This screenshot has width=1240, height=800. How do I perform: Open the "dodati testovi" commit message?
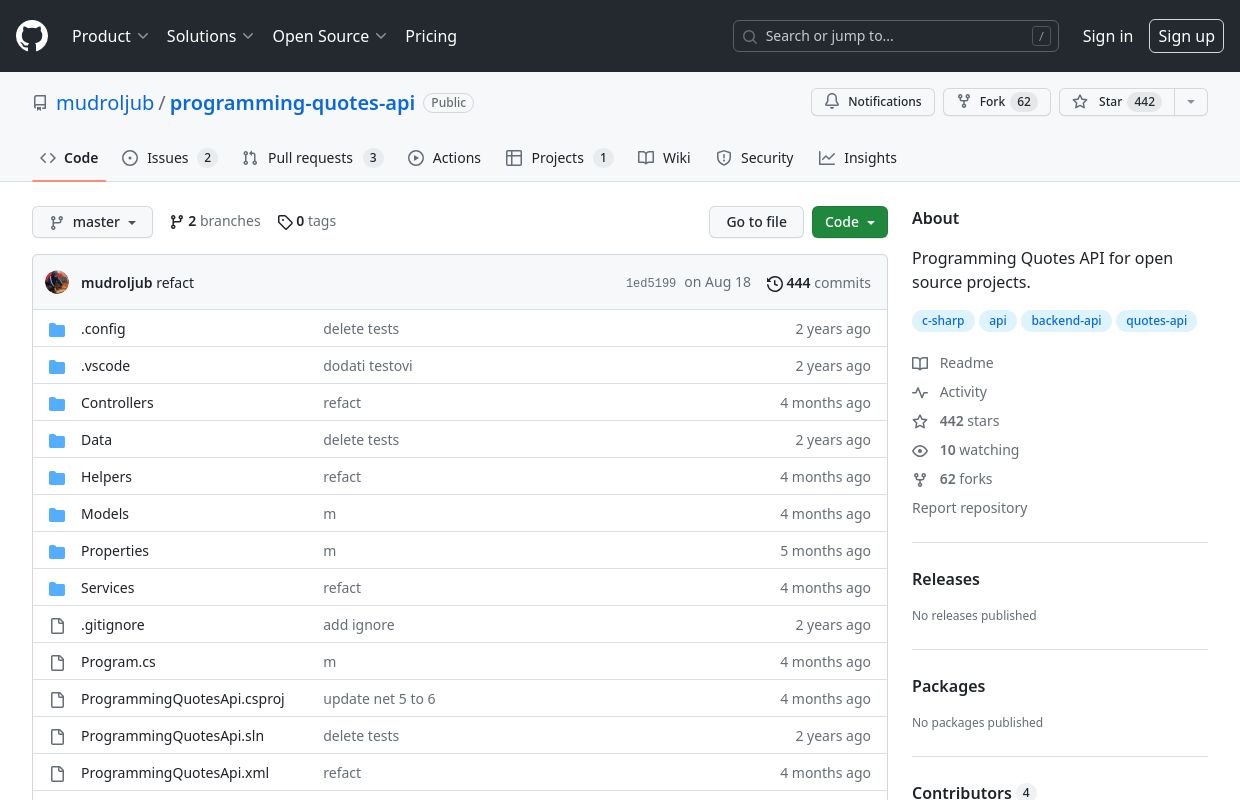(x=368, y=366)
